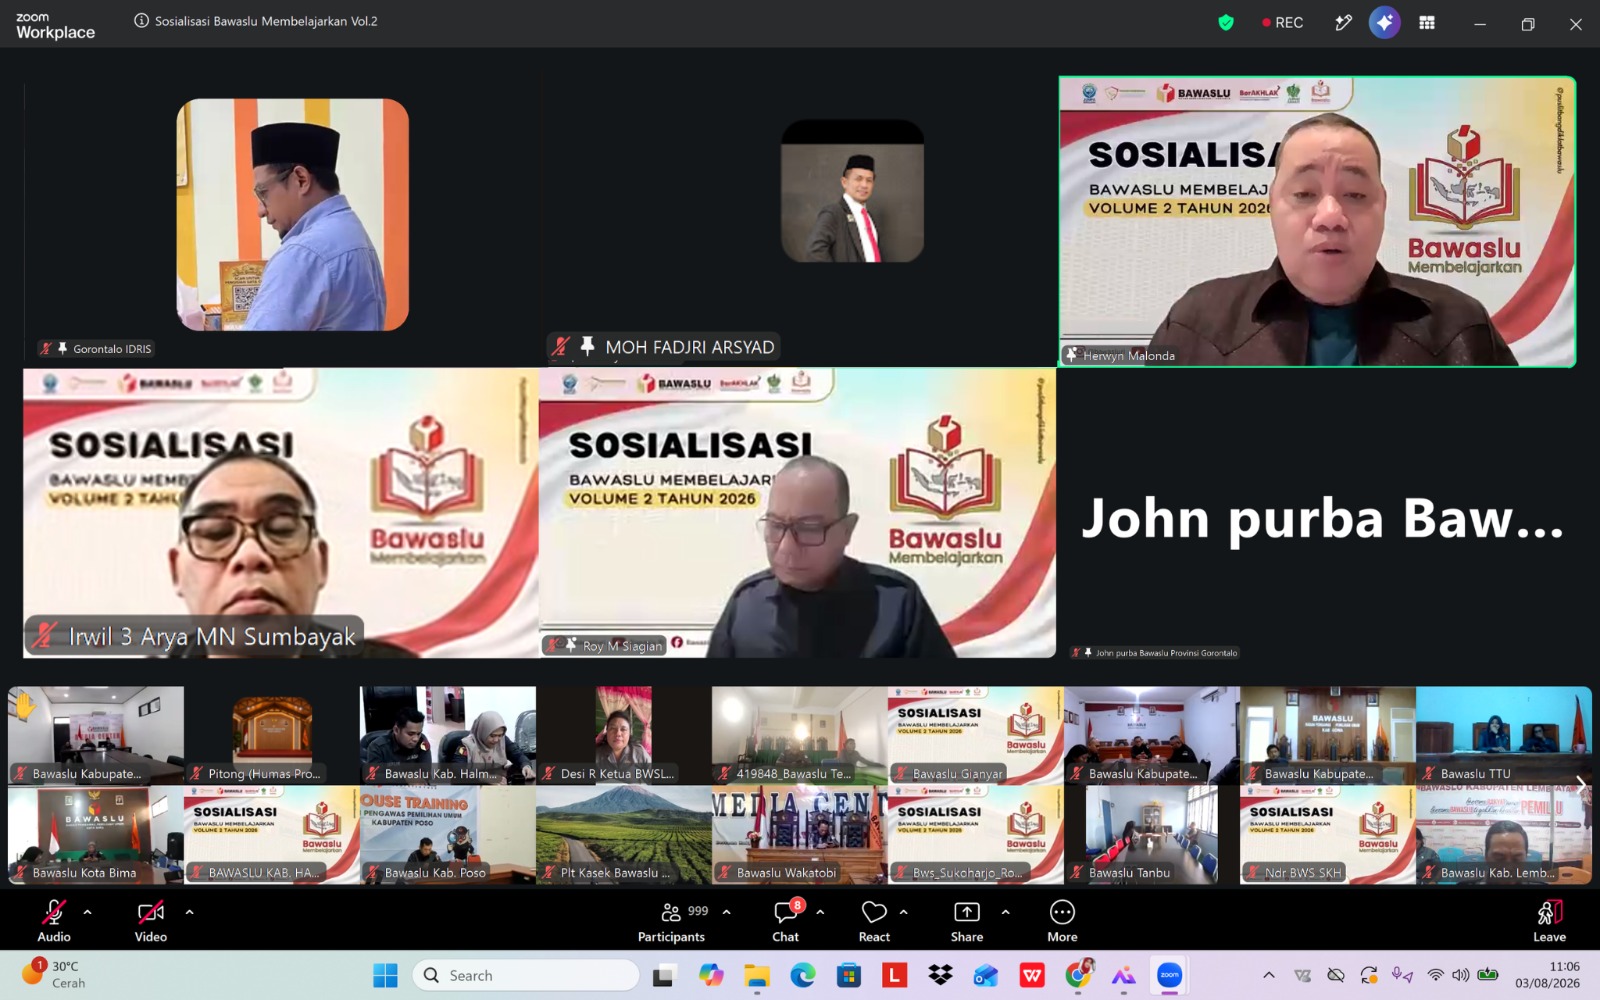Open the Zoom taskbar icon
Image resolution: width=1600 pixels, height=1000 pixels.
(1170, 975)
